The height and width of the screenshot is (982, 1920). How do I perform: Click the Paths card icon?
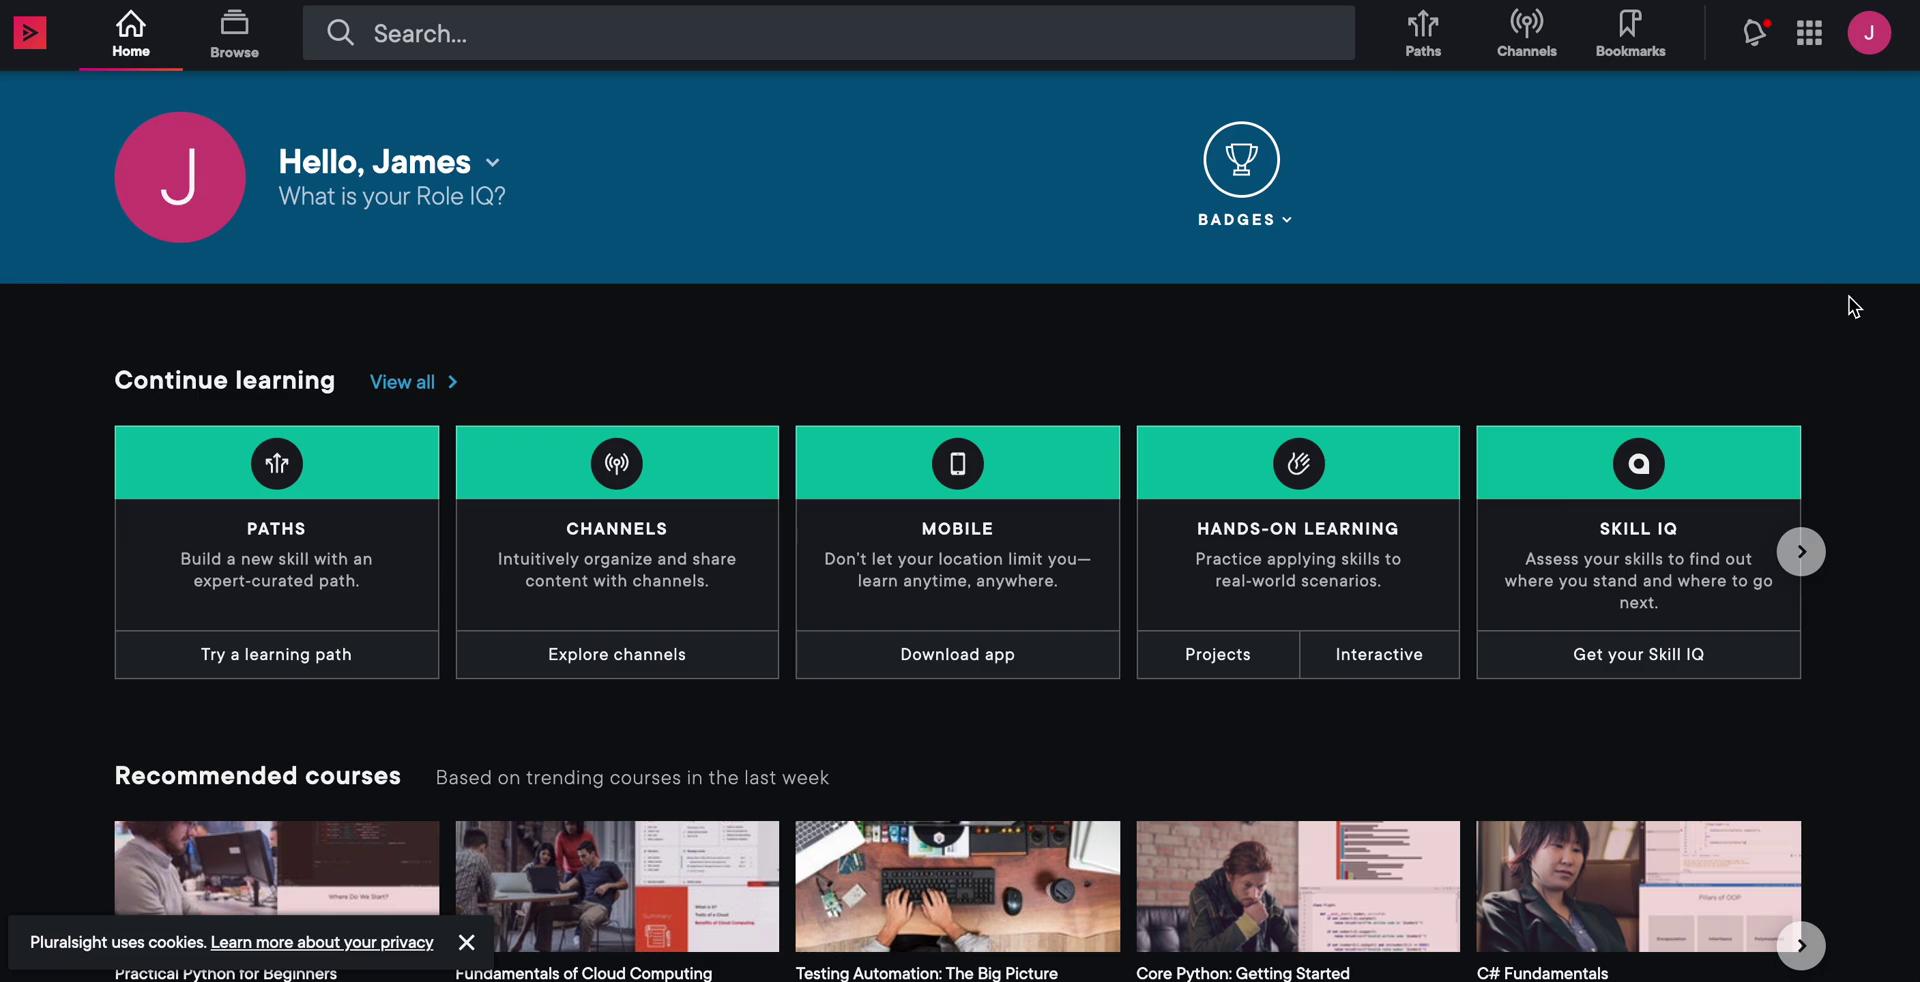click(277, 463)
